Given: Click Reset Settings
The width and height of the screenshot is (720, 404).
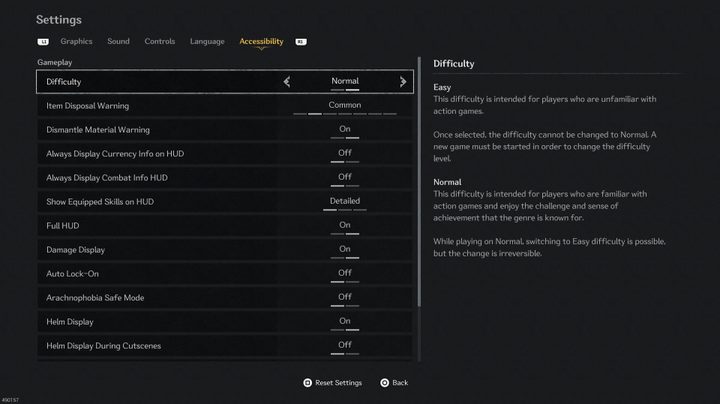Looking at the screenshot, I should [338, 383].
